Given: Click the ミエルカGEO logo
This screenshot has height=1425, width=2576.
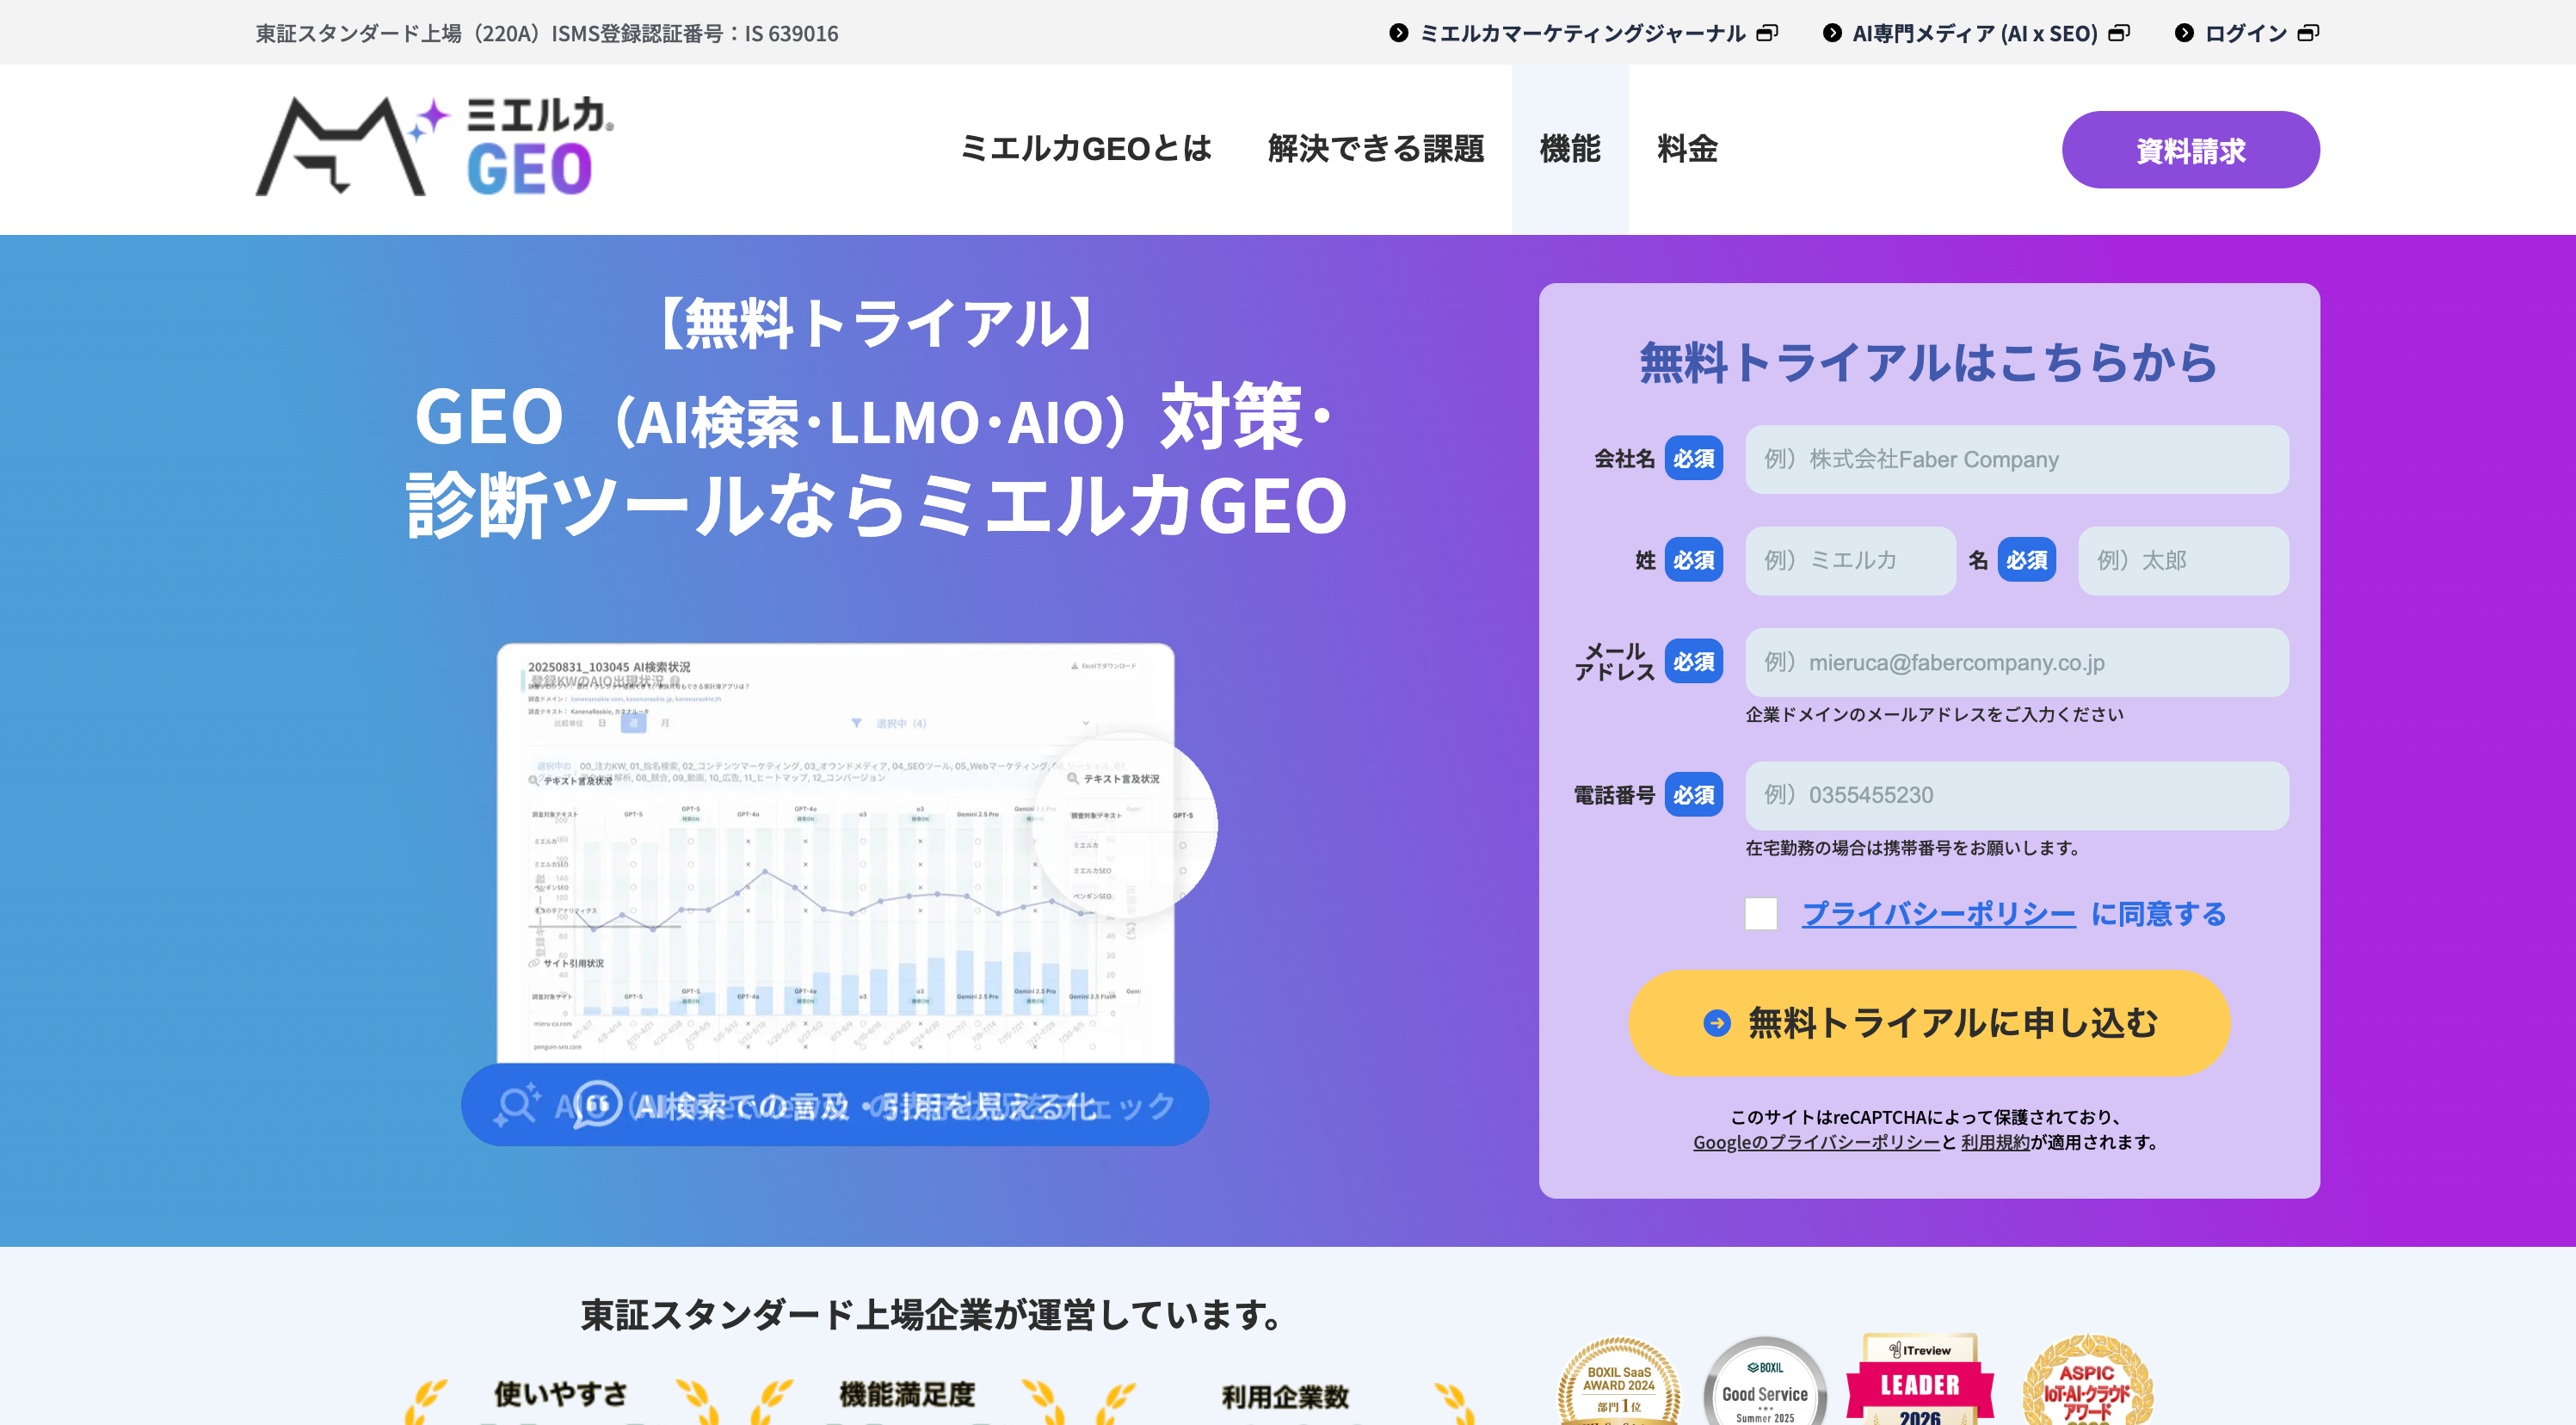Looking at the screenshot, I should 435,147.
